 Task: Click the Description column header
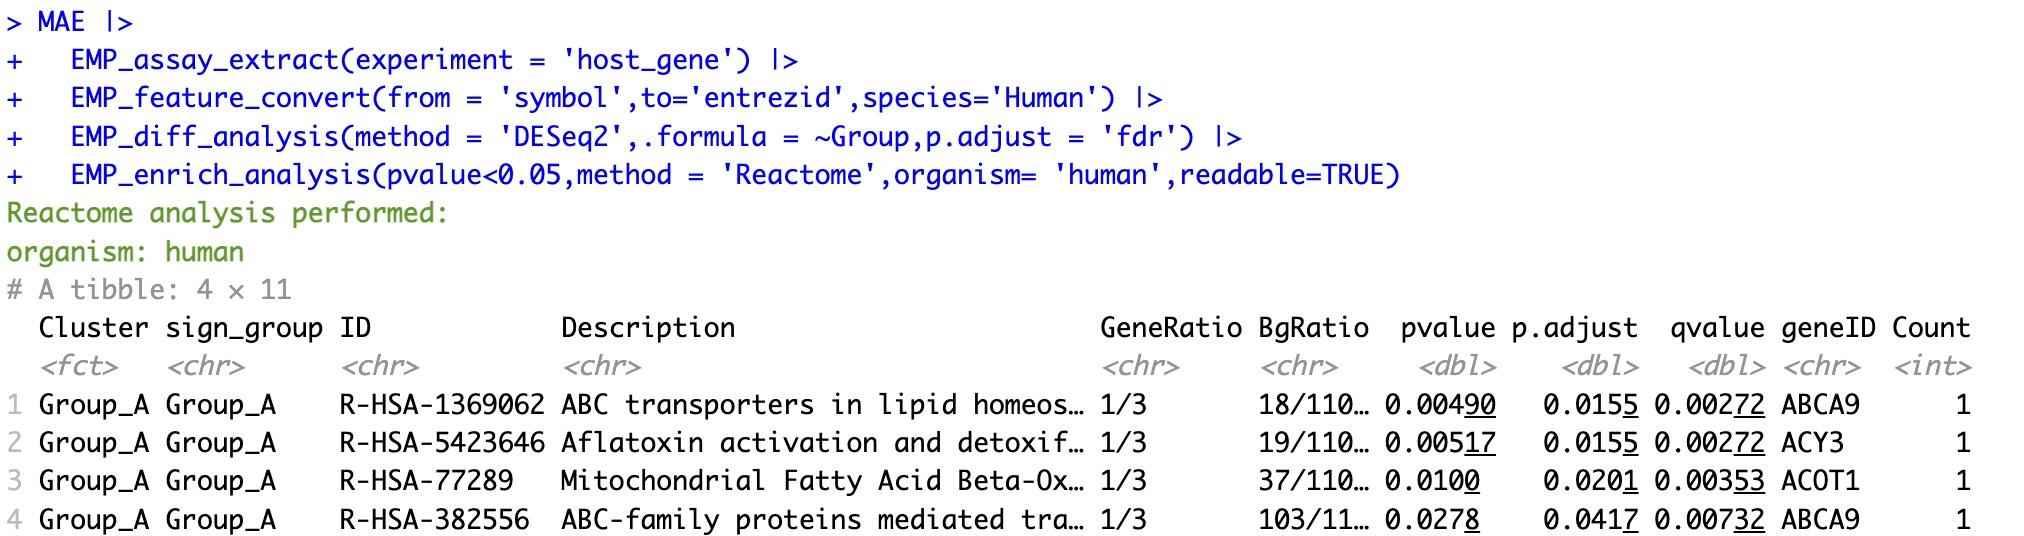pyautogui.click(x=647, y=328)
